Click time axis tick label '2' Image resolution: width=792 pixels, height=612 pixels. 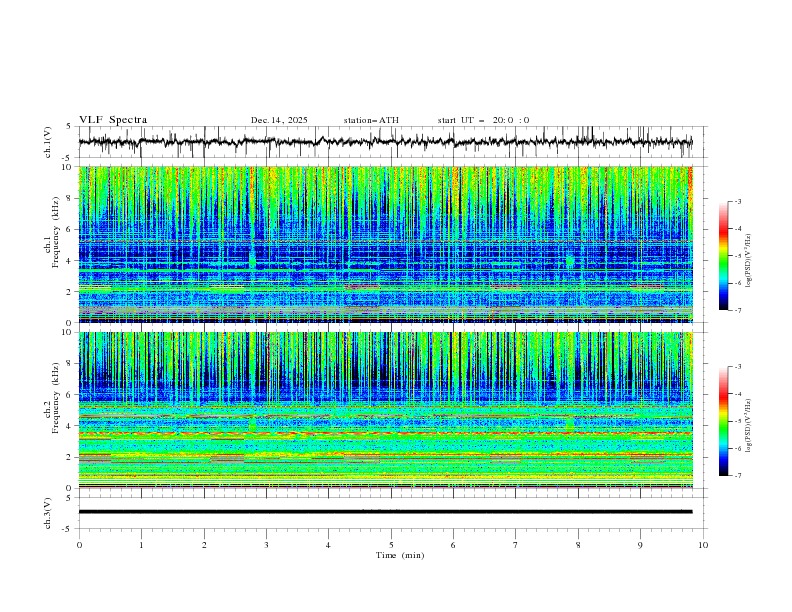(204, 545)
